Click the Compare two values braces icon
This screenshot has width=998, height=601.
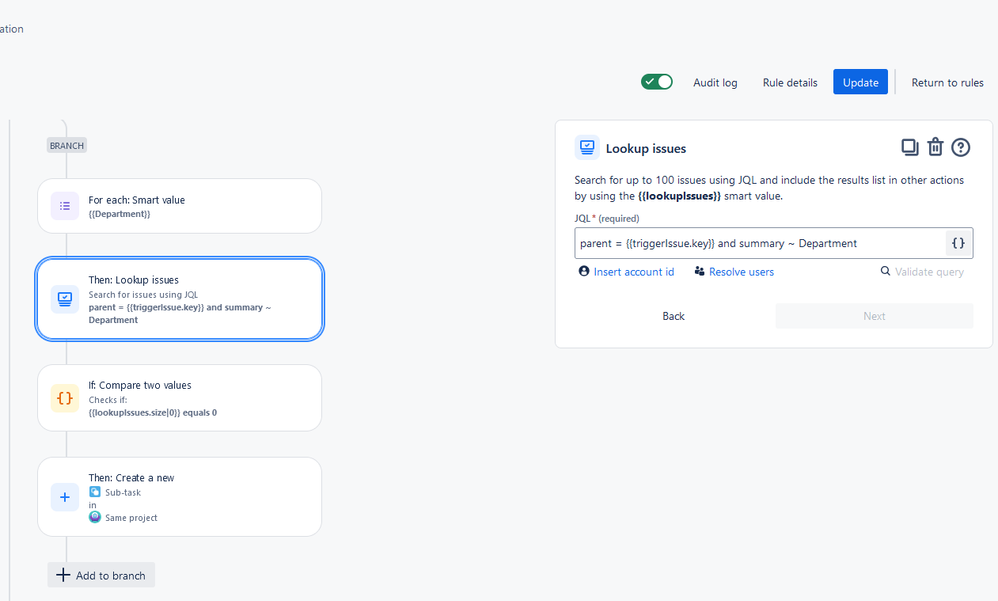(65, 398)
